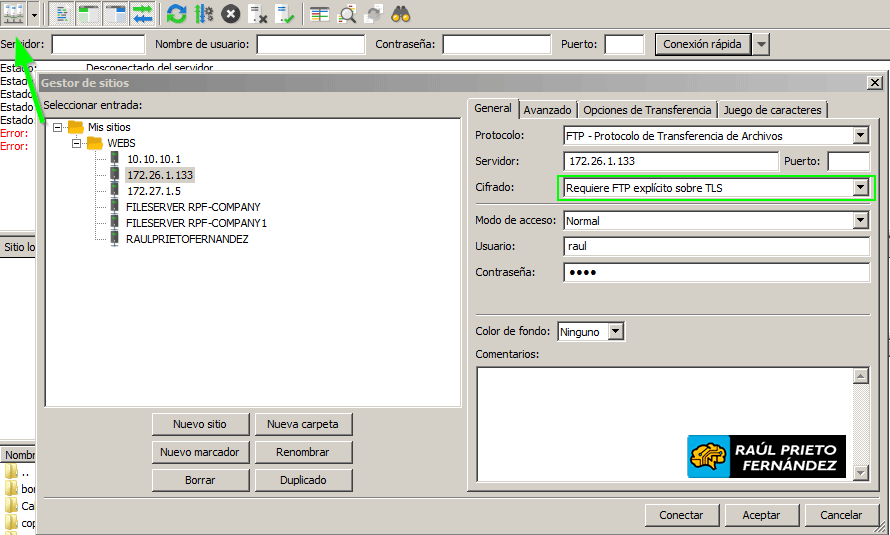Click the disconnect from server icon
This screenshot has height=535, width=890.
(258, 14)
